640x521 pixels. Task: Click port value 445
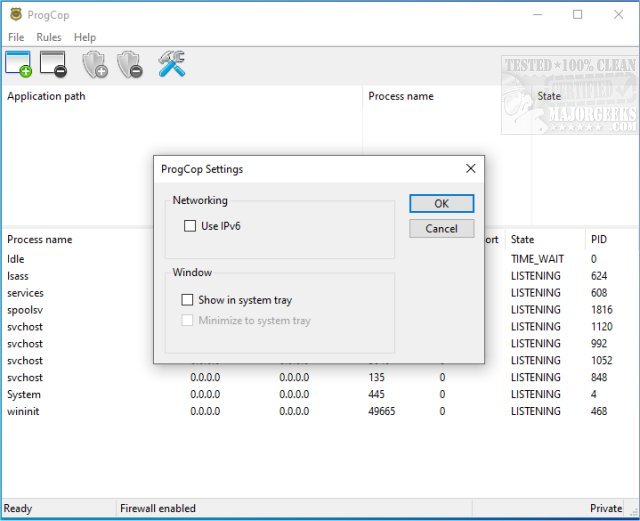[x=376, y=394]
